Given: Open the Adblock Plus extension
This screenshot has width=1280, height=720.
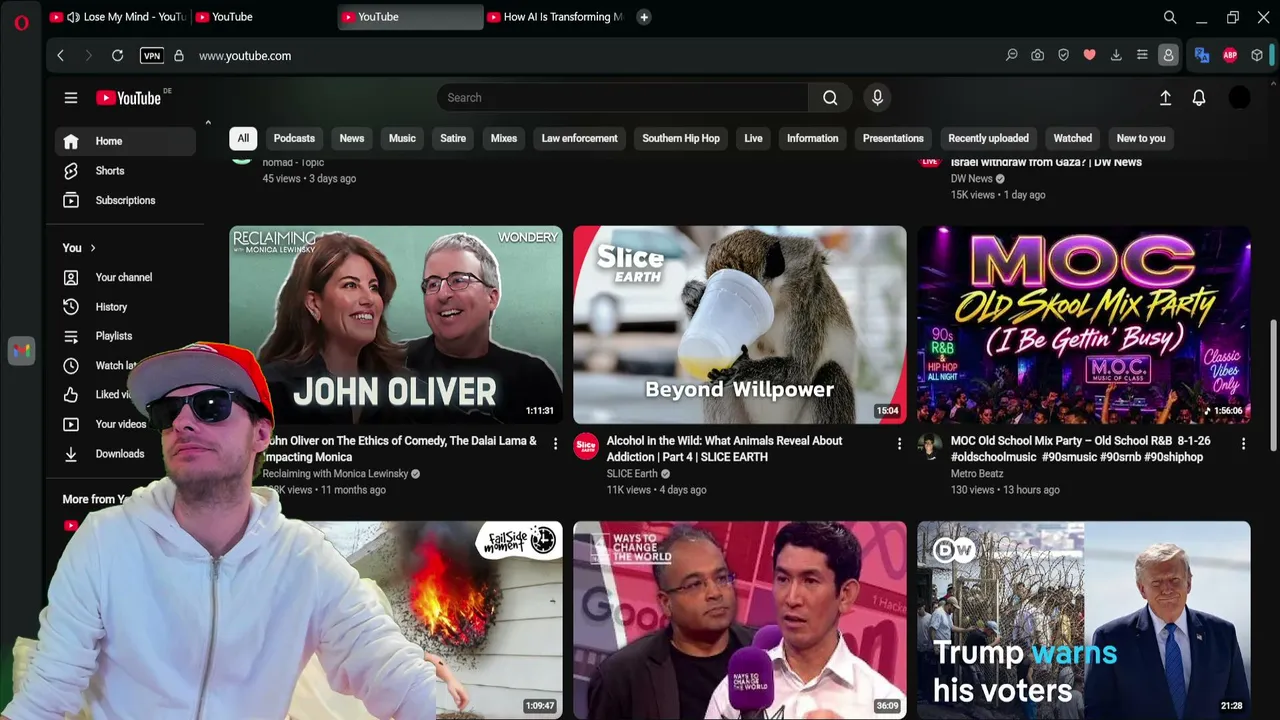Looking at the screenshot, I should (1230, 56).
